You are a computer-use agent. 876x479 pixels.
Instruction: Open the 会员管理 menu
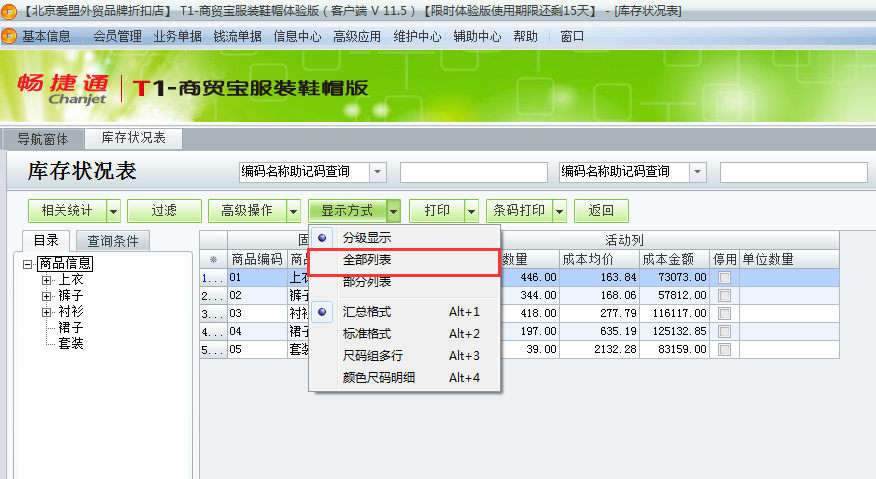(117, 37)
